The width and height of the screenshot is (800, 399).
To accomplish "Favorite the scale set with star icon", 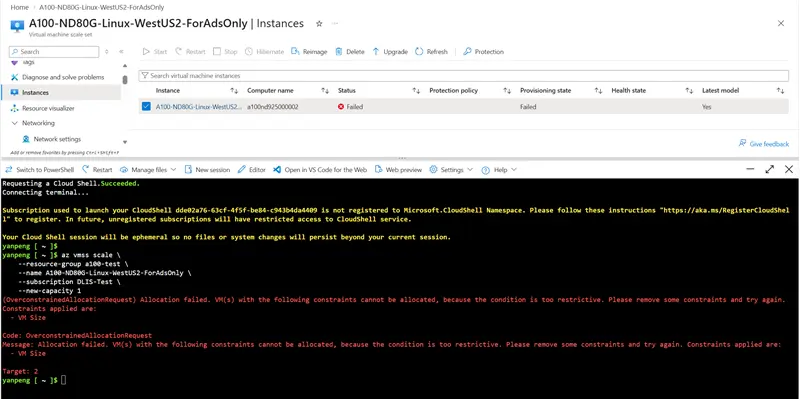I will point(319,23).
